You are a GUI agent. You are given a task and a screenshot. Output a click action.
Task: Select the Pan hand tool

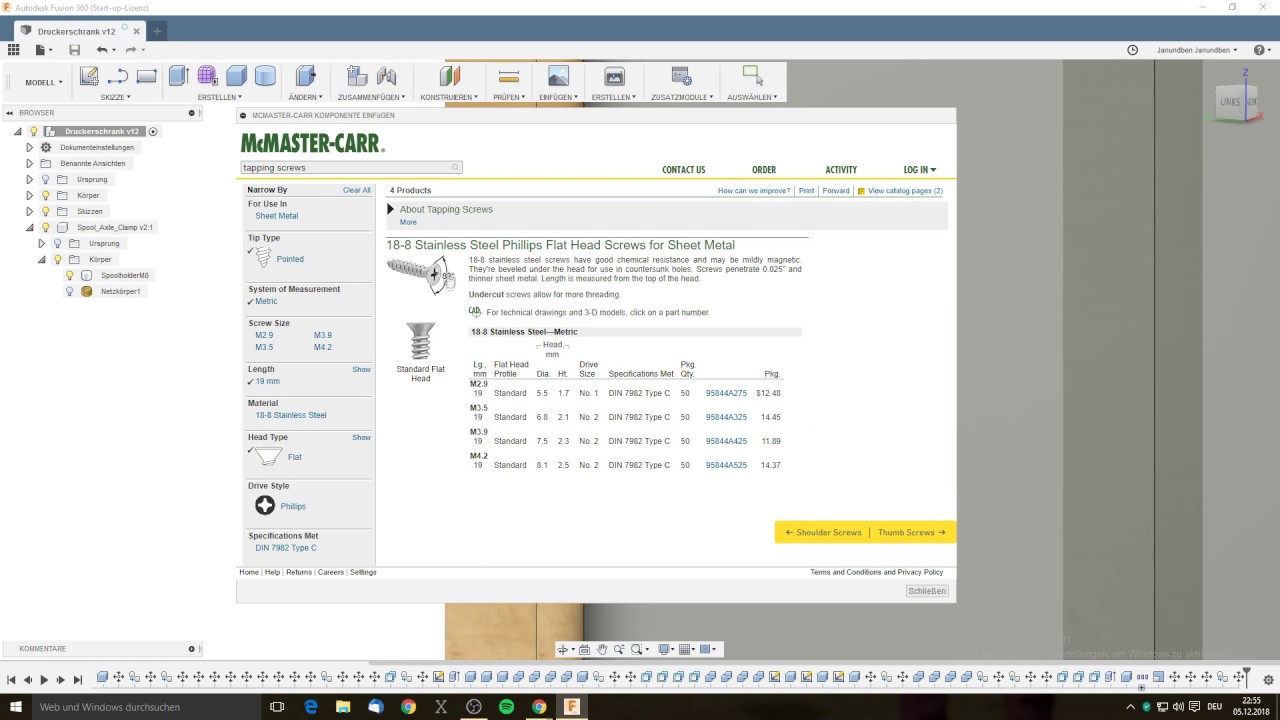tap(602, 649)
